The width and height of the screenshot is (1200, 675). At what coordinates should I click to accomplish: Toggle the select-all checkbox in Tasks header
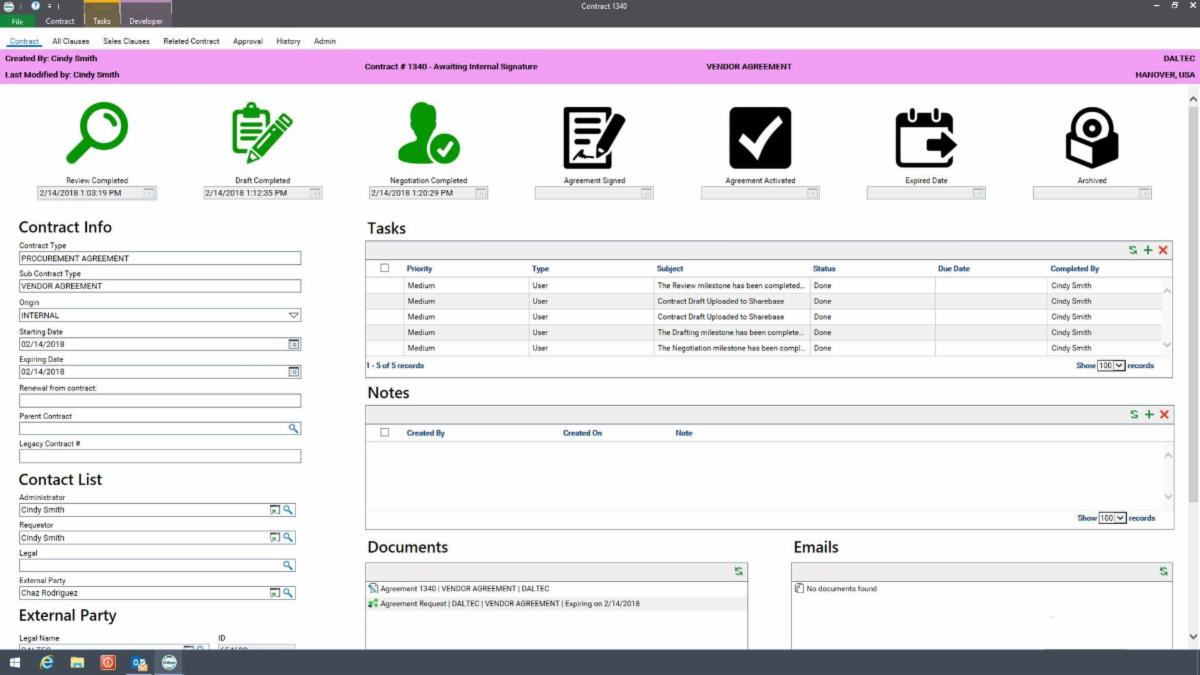[x=385, y=268]
